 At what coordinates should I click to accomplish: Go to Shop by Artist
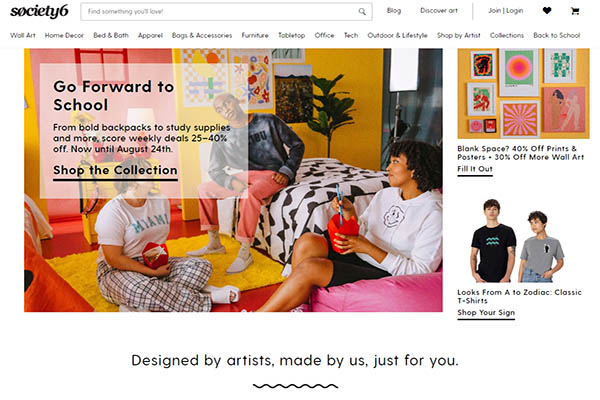[x=458, y=35]
